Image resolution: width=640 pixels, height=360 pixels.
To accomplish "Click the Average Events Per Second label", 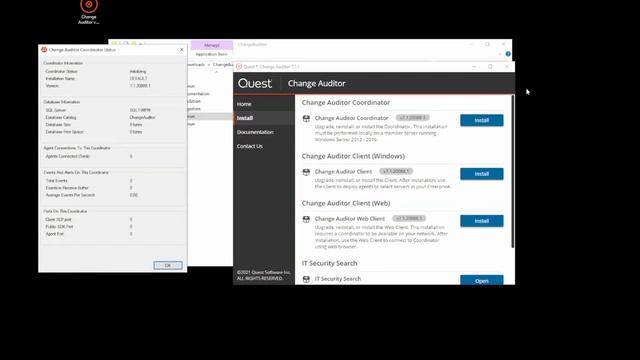I will point(70,195).
